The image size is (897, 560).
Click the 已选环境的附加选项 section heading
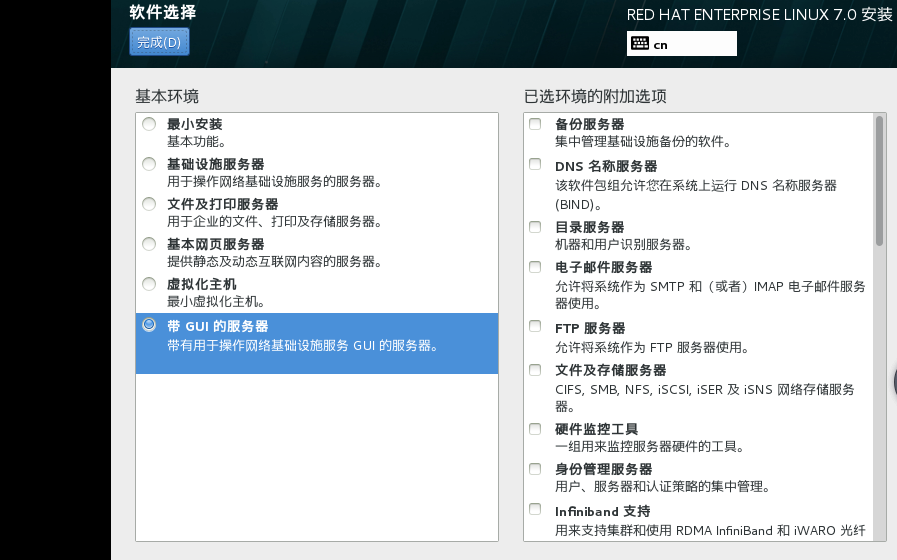596,96
